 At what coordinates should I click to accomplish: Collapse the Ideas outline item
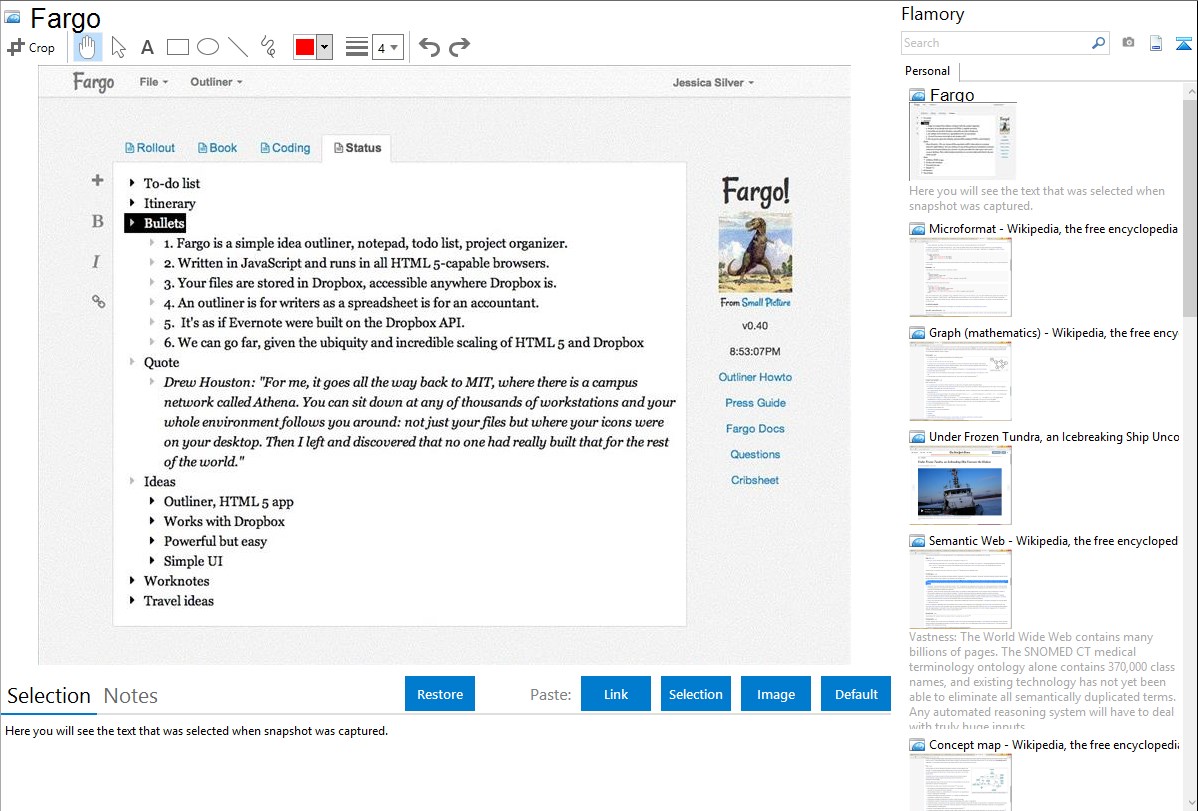click(x=132, y=481)
